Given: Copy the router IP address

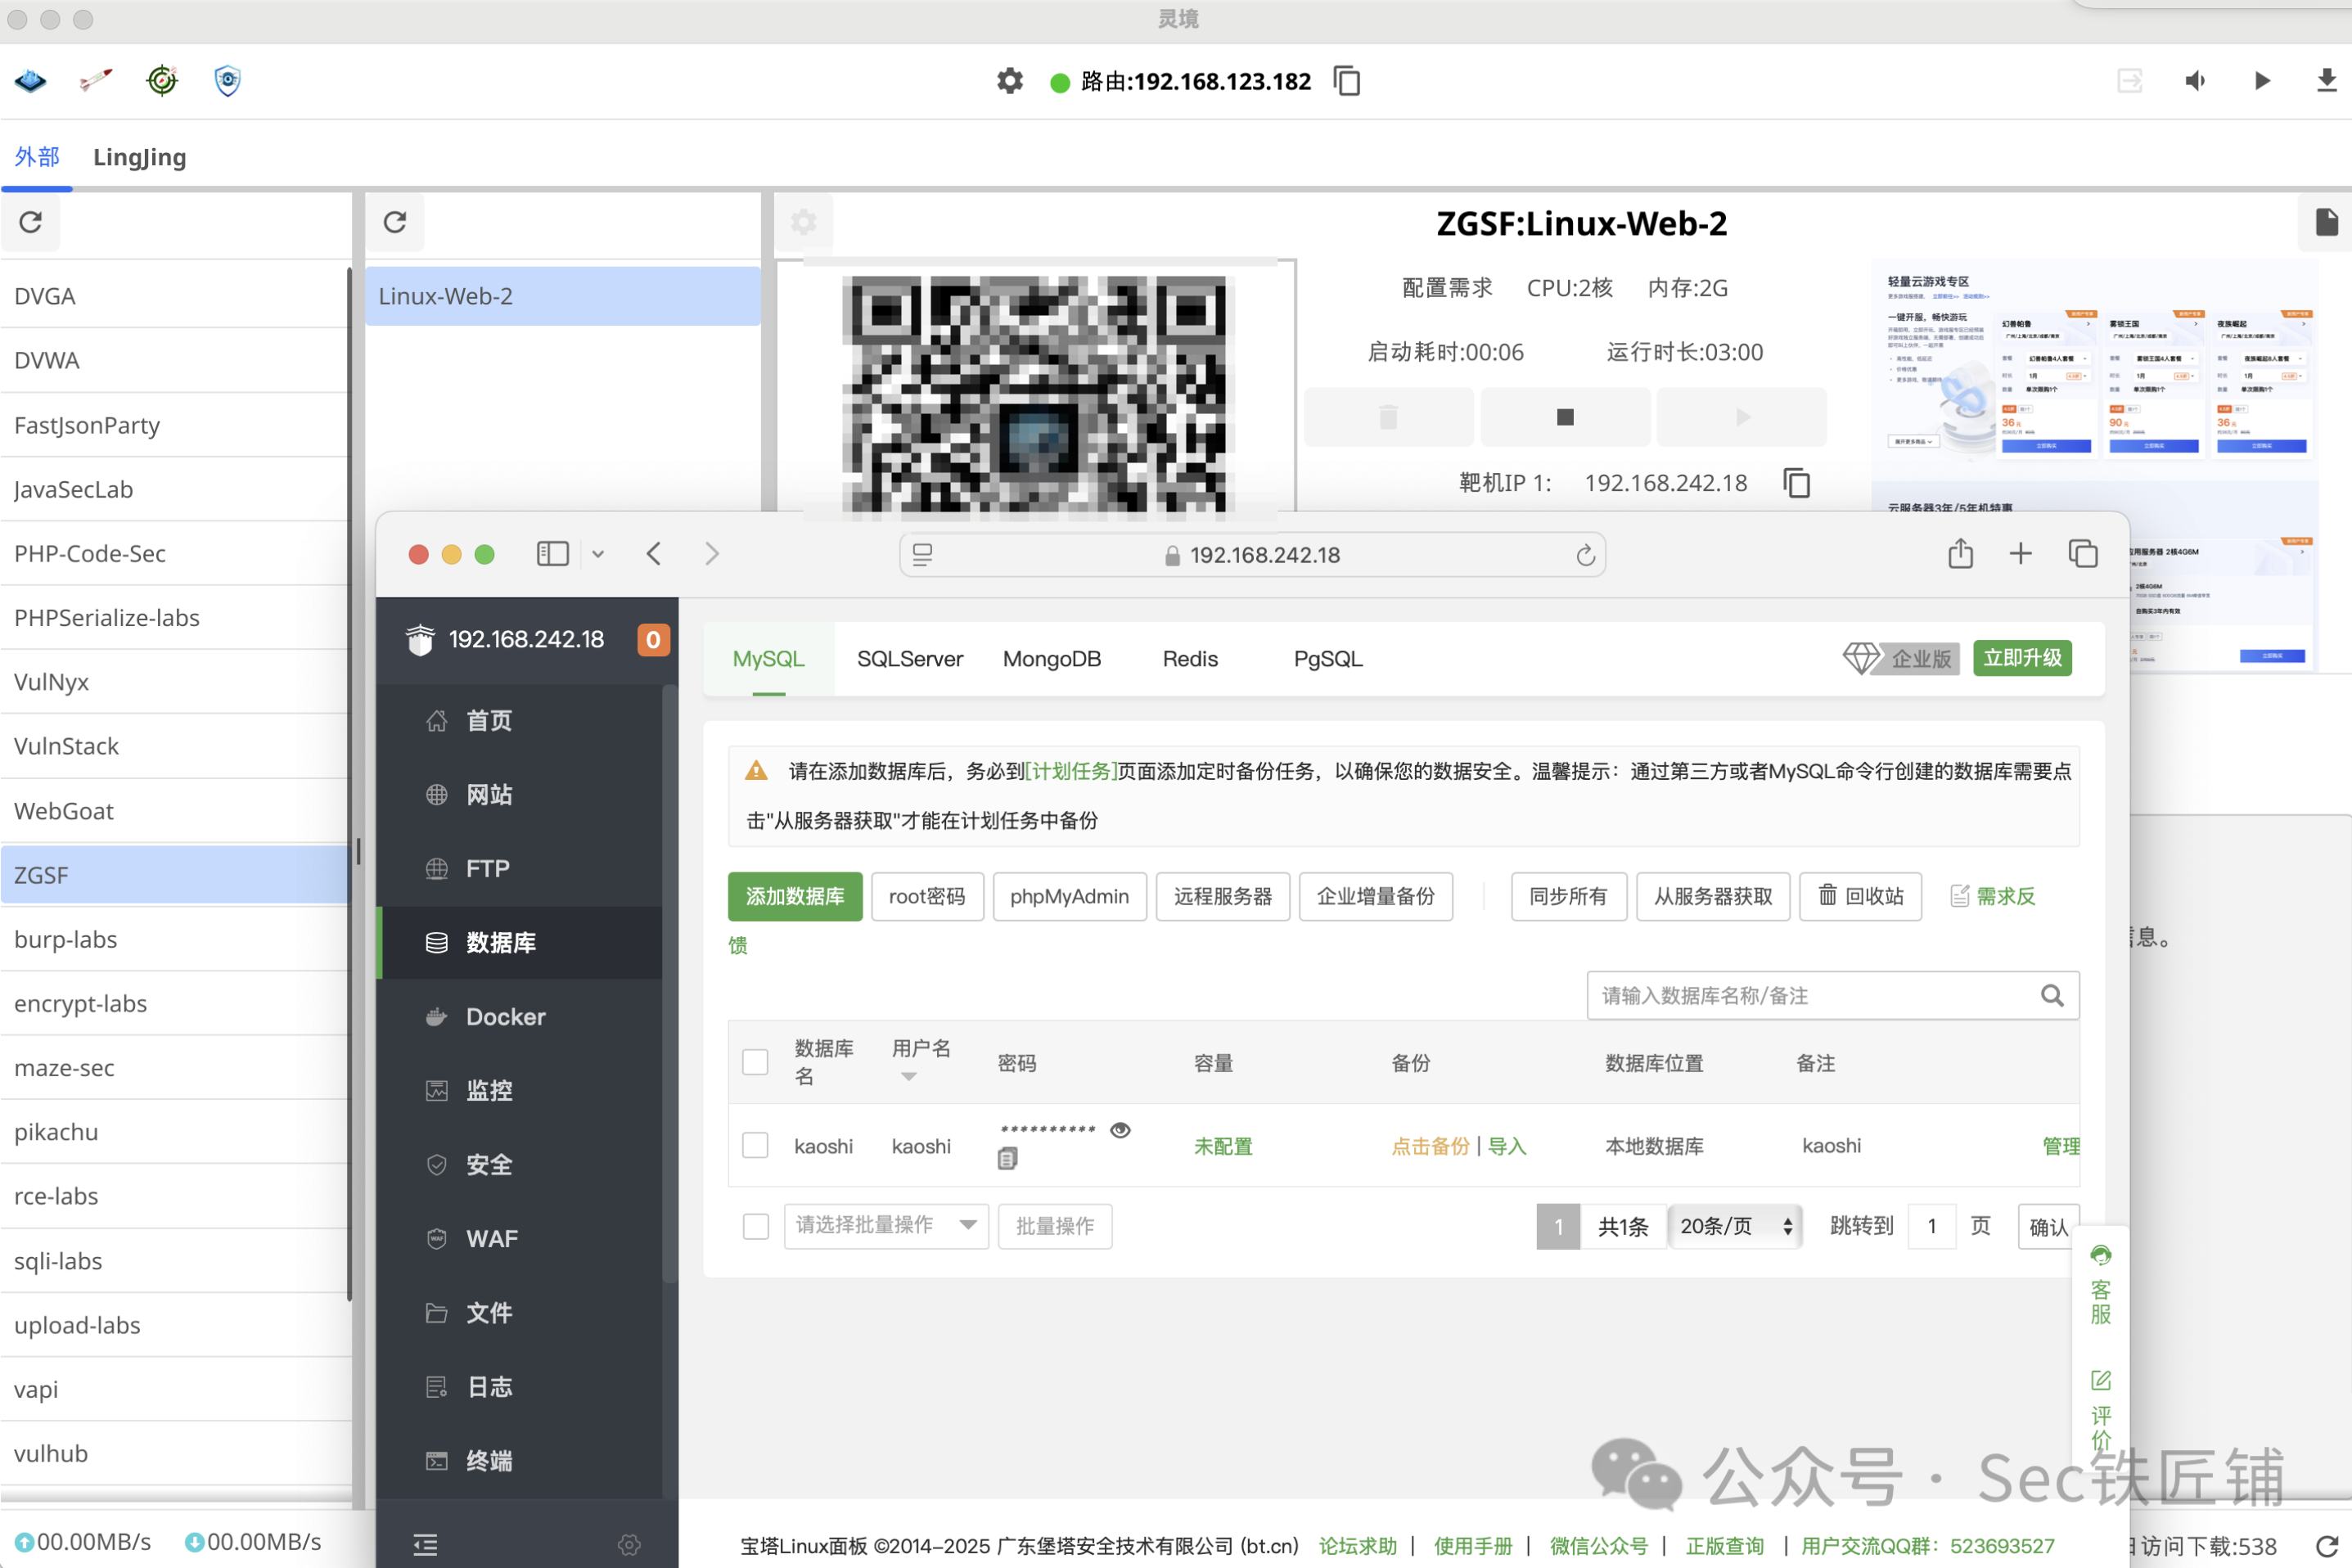Looking at the screenshot, I should pyautogui.click(x=1347, y=81).
